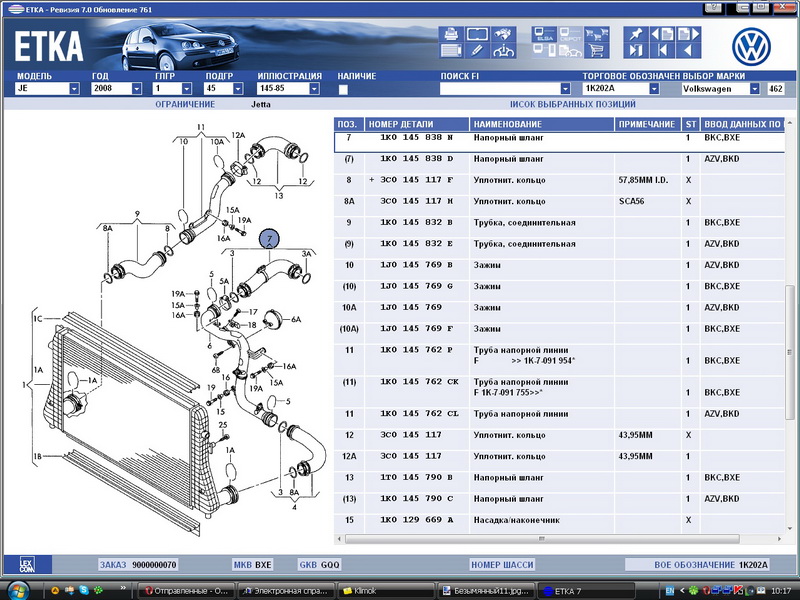Sort by the Поз. column header
This screenshot has width=800, height=600.
tap(349, 124)
